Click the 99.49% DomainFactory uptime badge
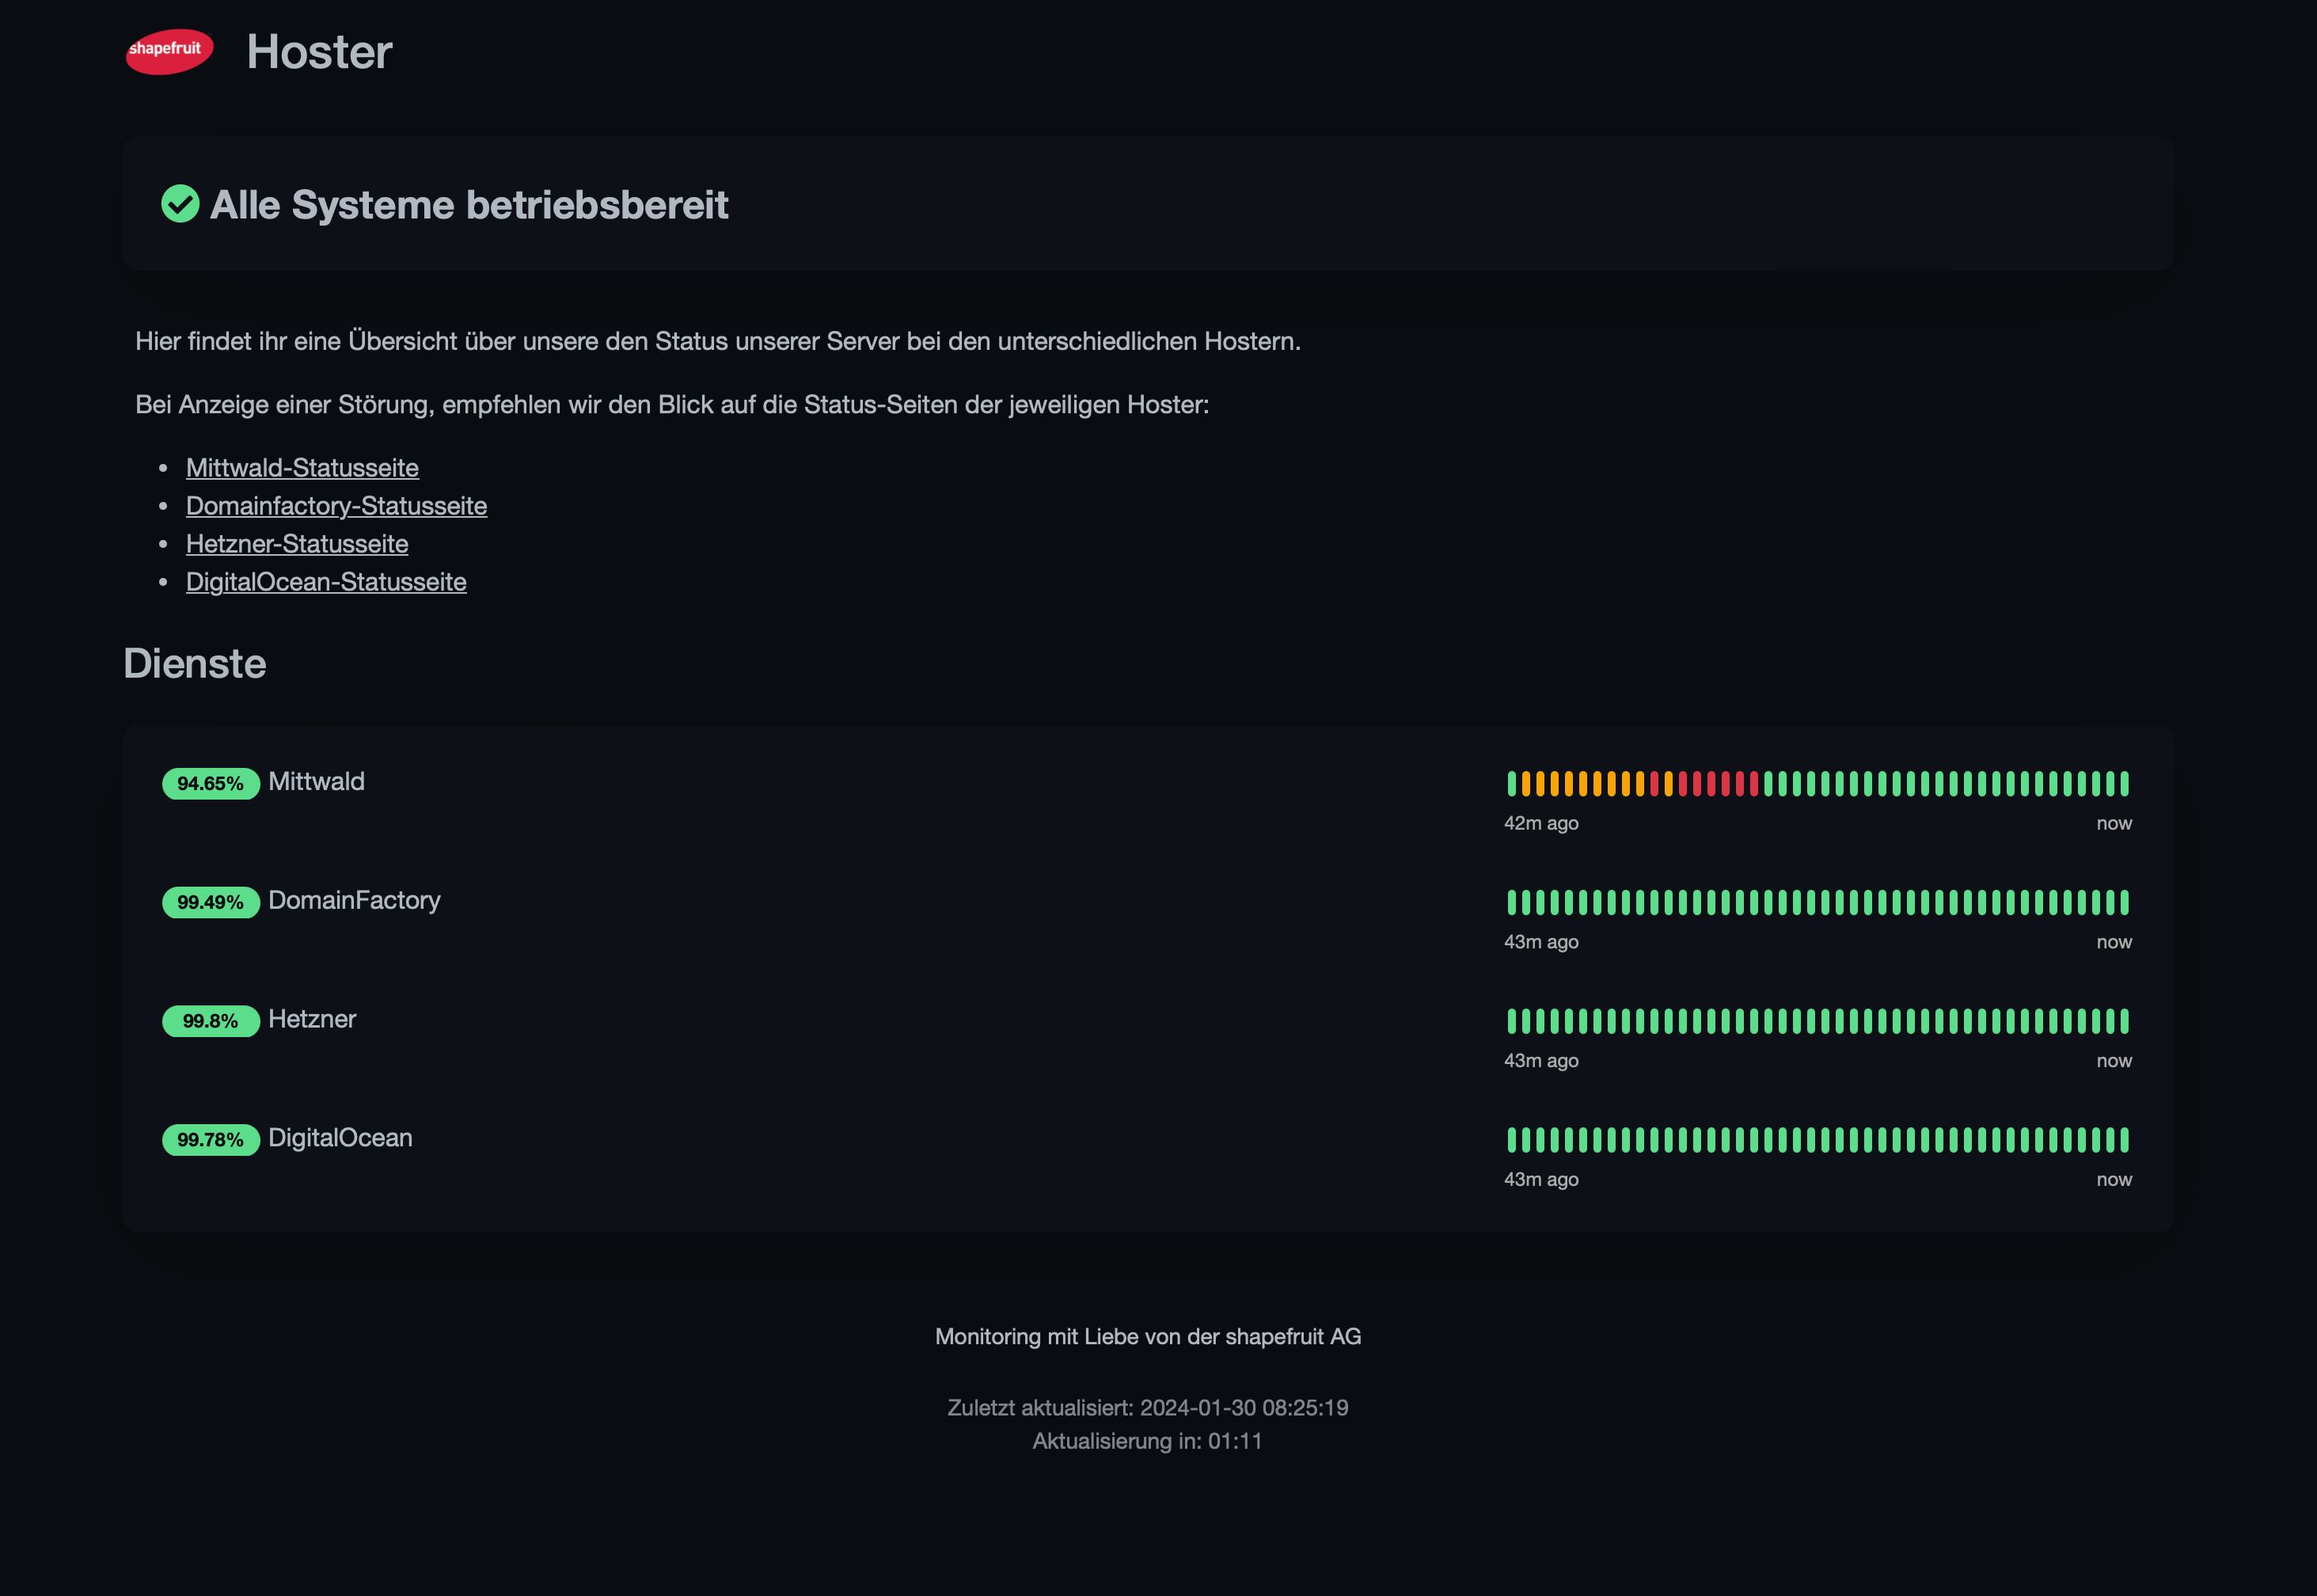 click(x=210, y=902)
